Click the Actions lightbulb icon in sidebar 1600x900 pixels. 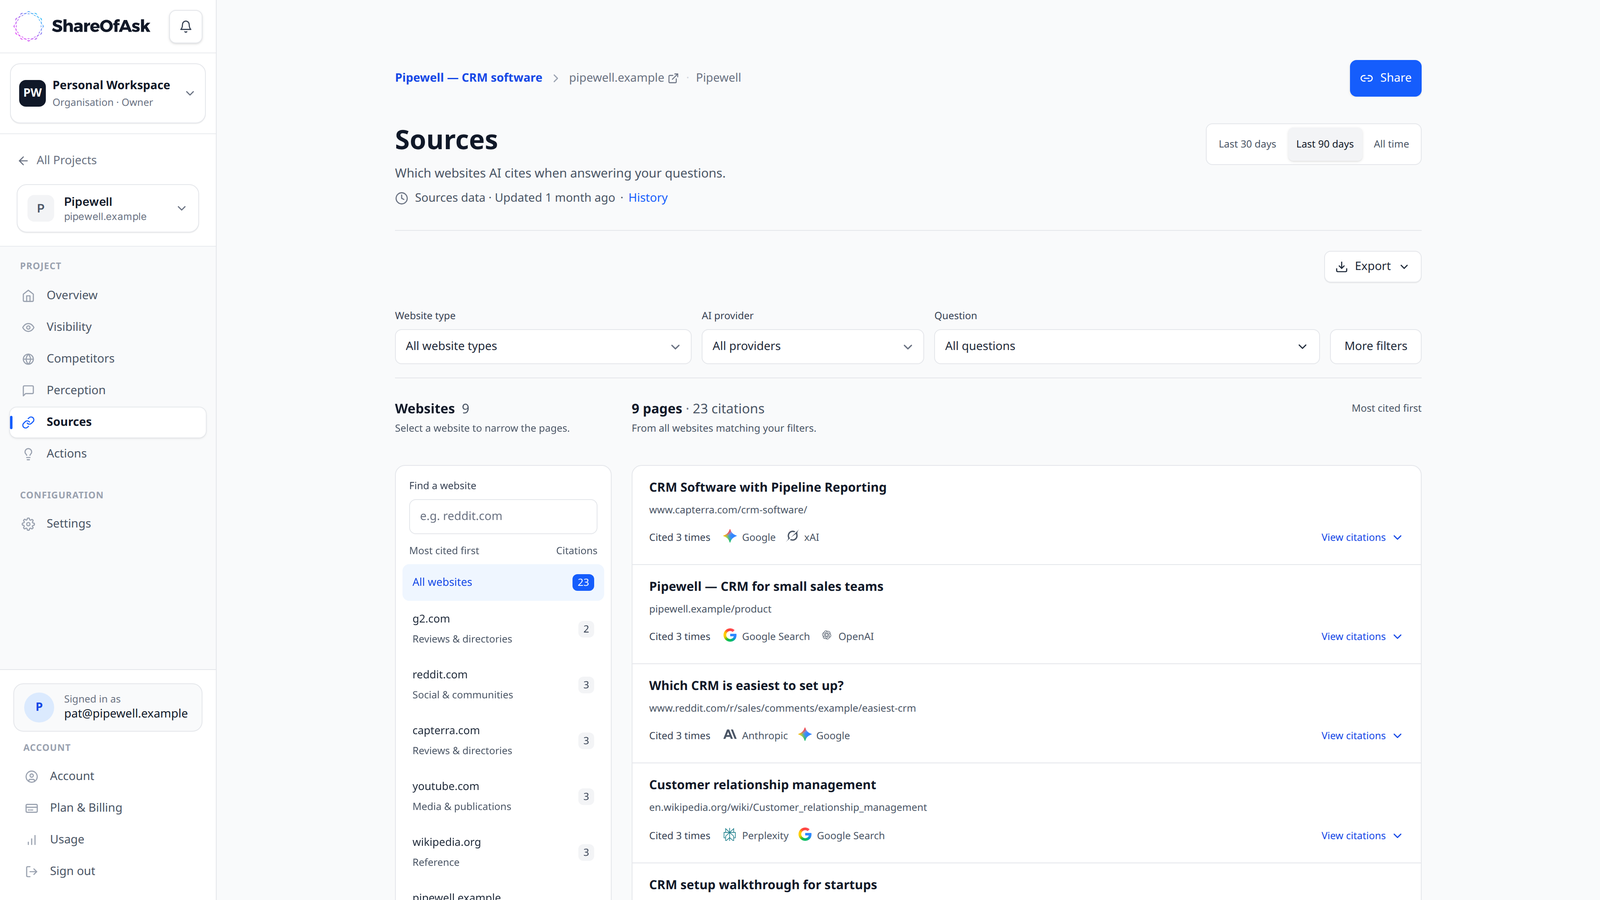pyautogui.click(x=28, y=454)
